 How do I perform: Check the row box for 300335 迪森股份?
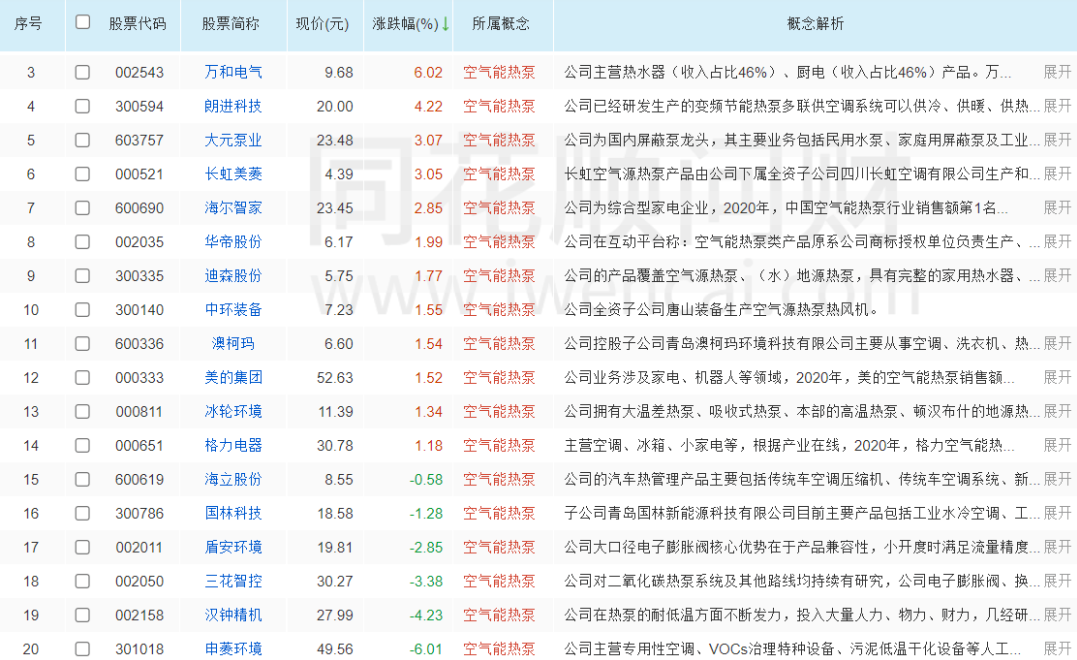(82, 275)
